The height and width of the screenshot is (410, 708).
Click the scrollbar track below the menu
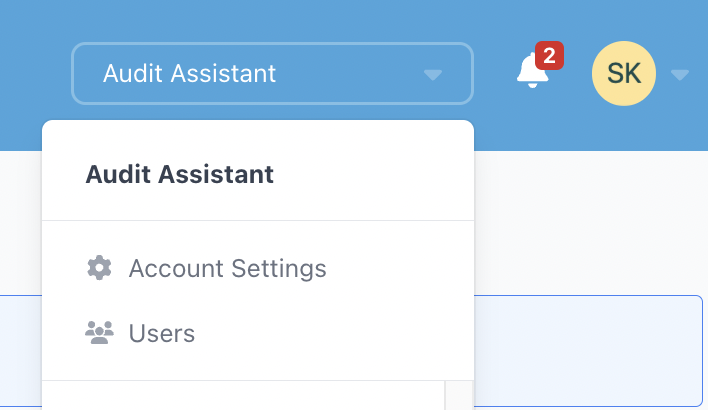click(459, 396)
